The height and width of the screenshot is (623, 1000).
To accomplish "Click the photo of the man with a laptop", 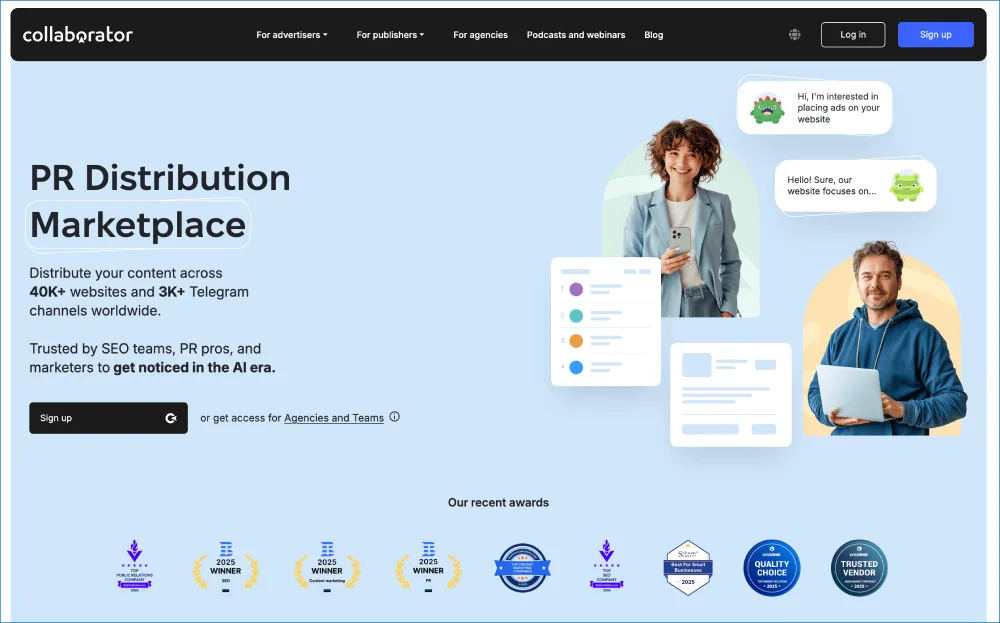I will point(883,339).
